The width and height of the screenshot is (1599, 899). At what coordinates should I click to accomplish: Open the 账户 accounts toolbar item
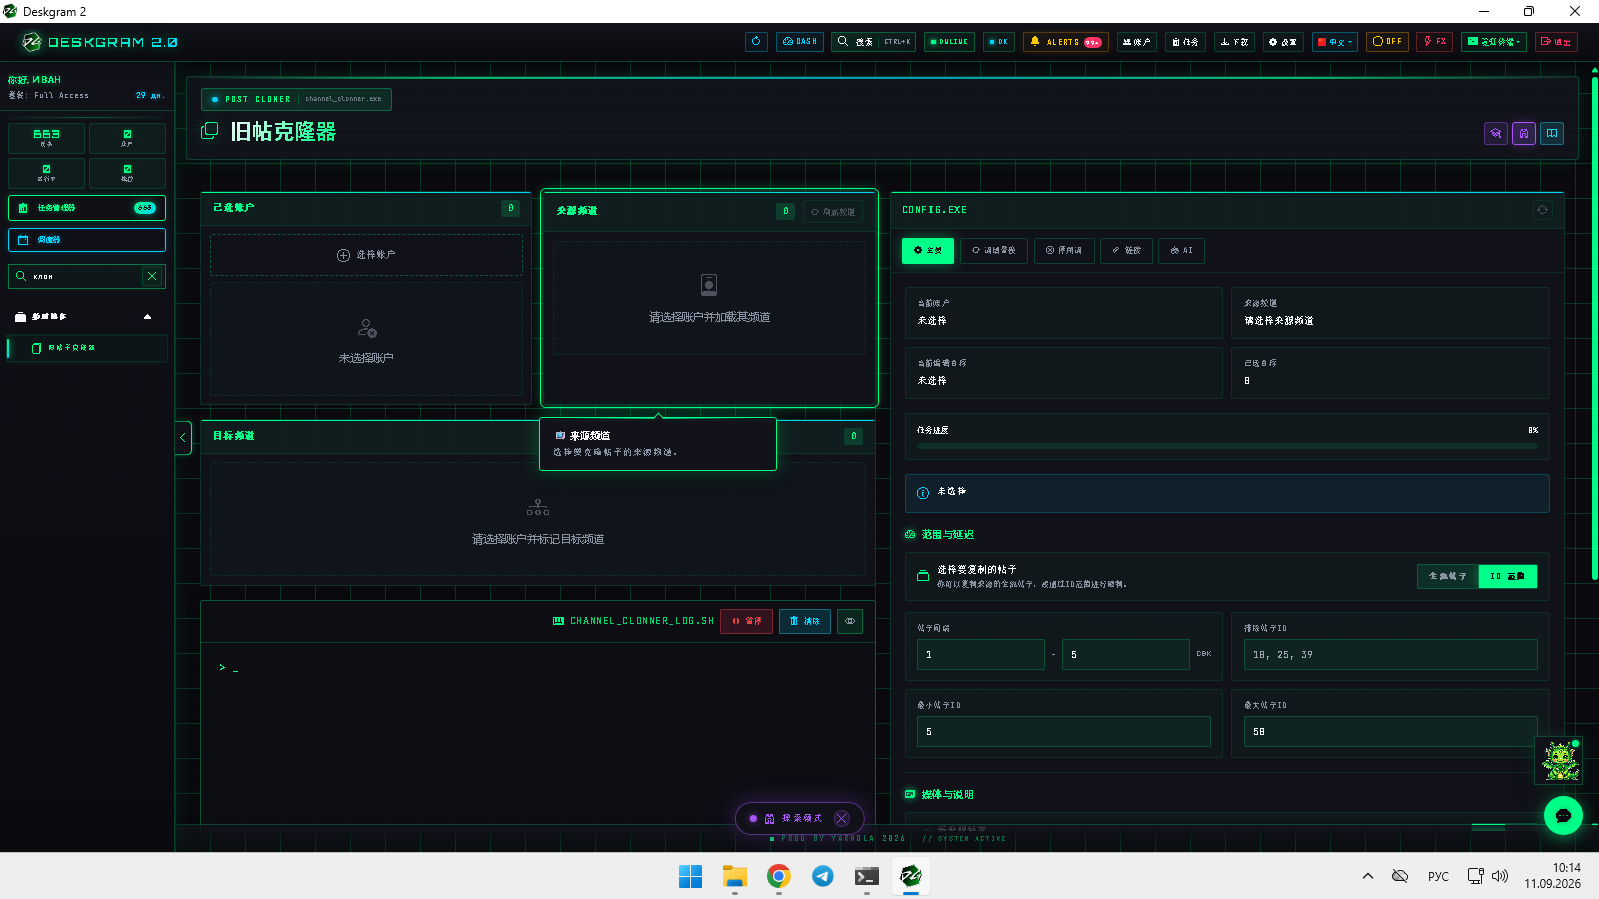1136,42
